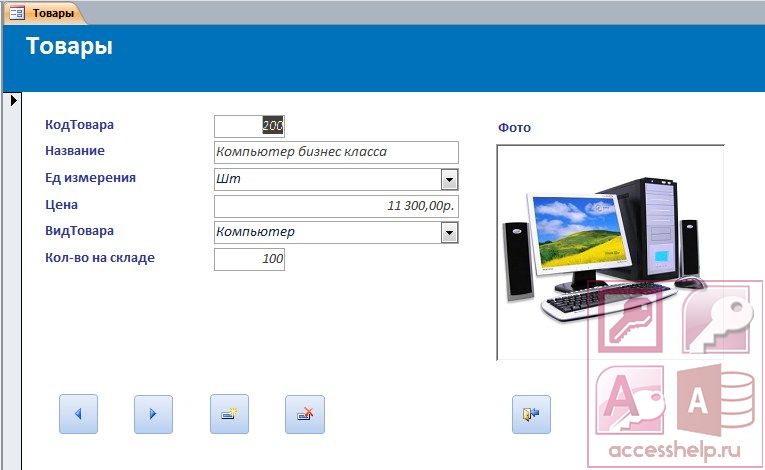This screenshot has width=765, height=470.
Task: Click the ВидТовара label
Action: point(80,231)
